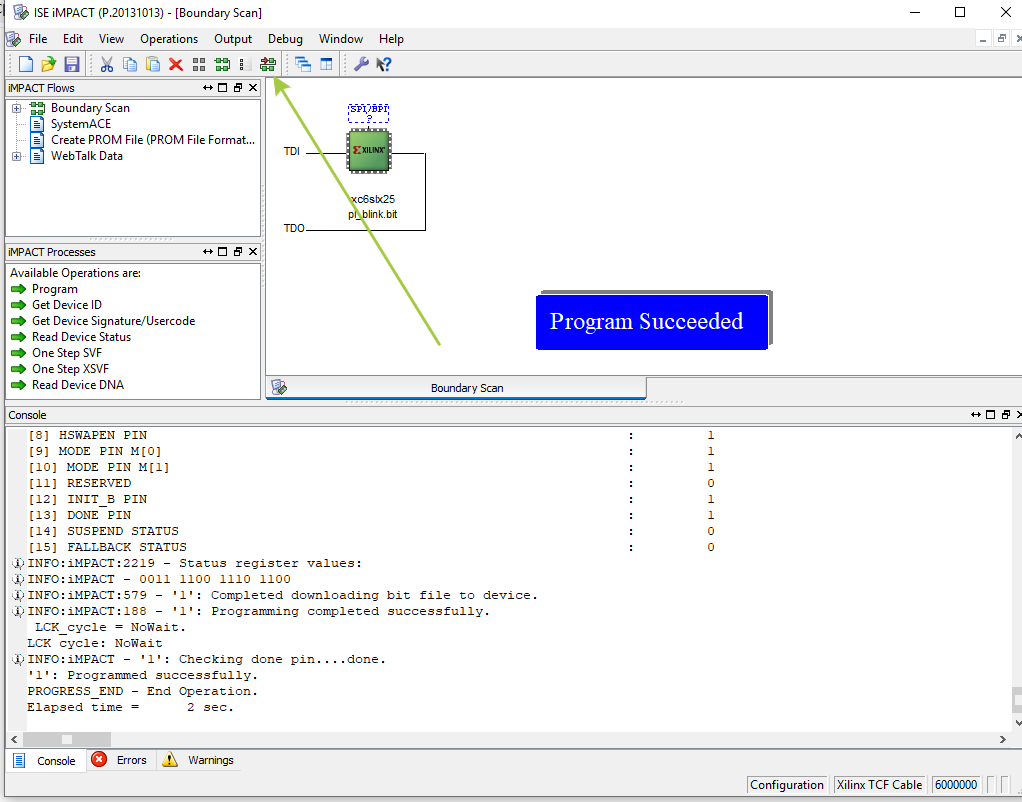Expand the Boundary Scan tree node

[x=16, y=108]
